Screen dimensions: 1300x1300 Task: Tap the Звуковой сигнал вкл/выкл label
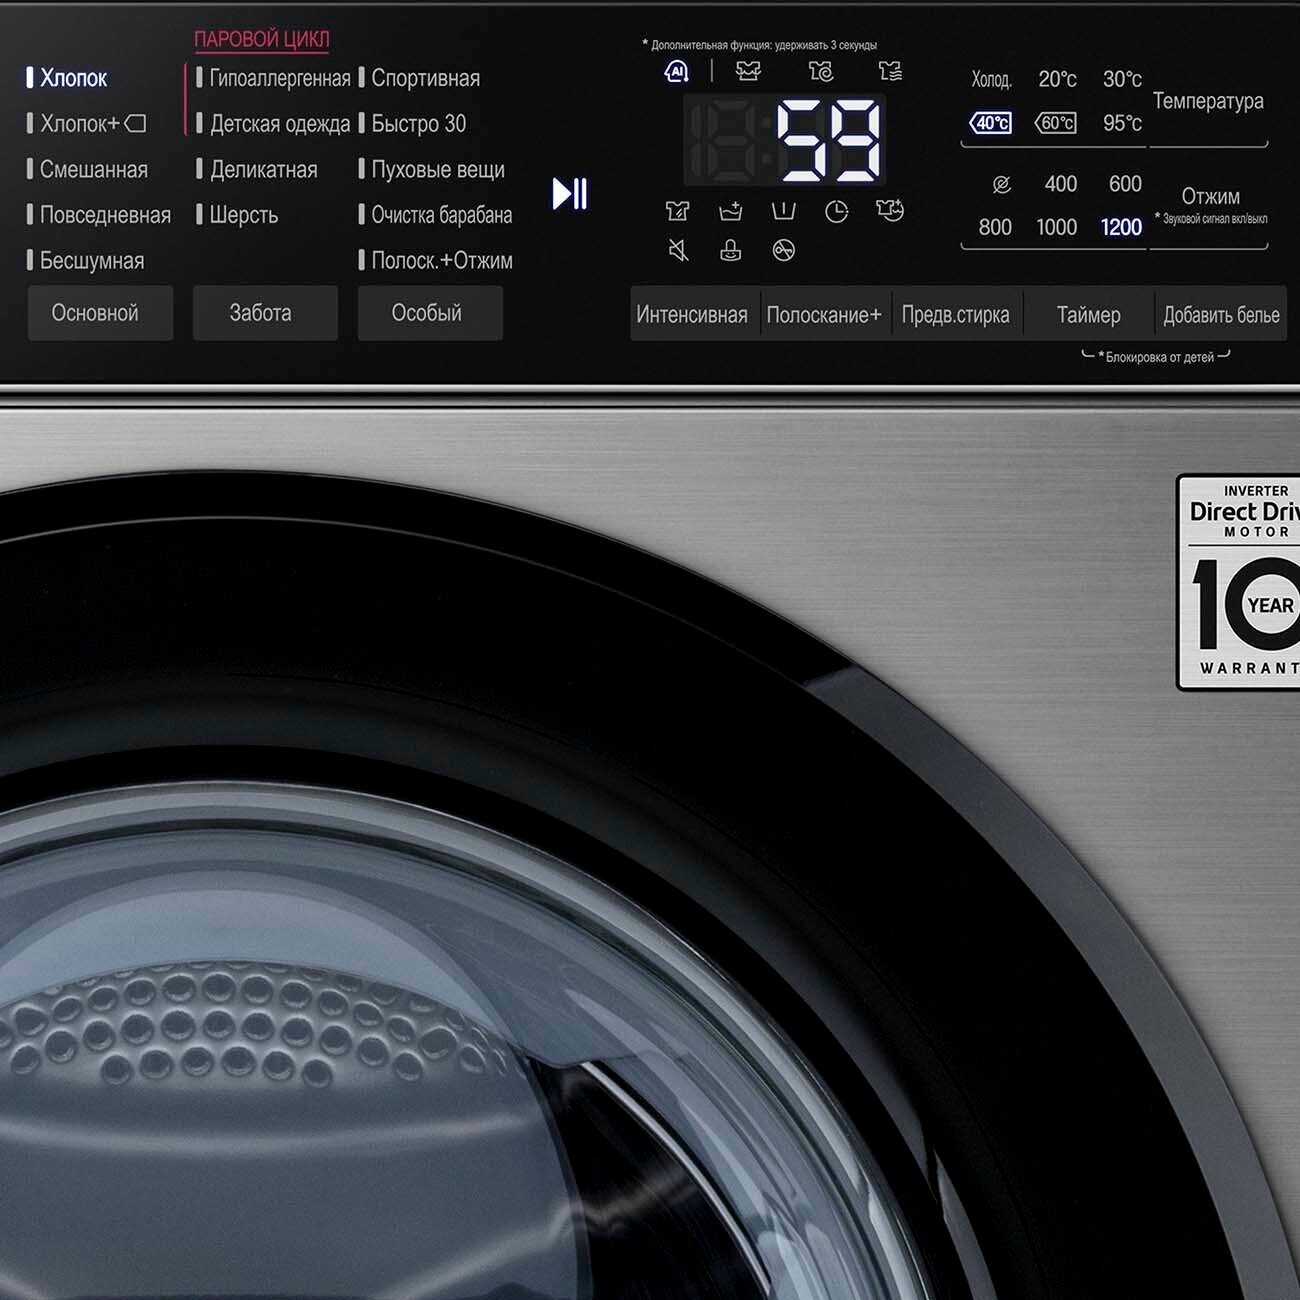click(x=1211, y=218)
